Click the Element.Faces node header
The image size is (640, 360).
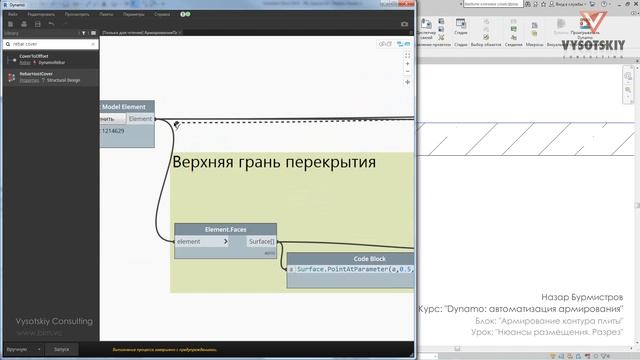point(225,229)
